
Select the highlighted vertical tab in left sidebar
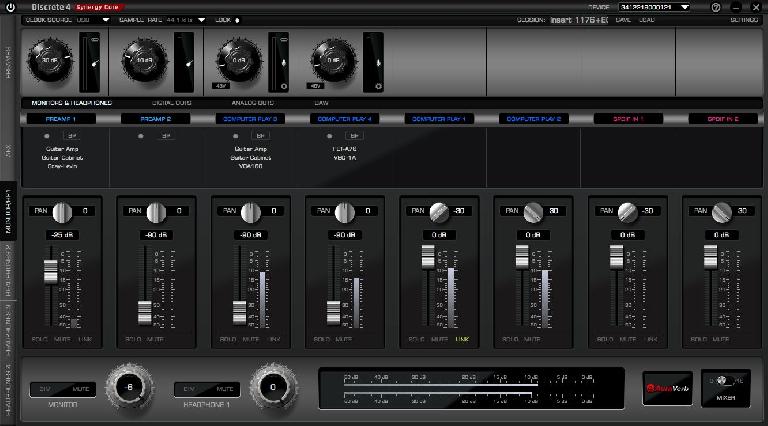(x=8, y=211)
